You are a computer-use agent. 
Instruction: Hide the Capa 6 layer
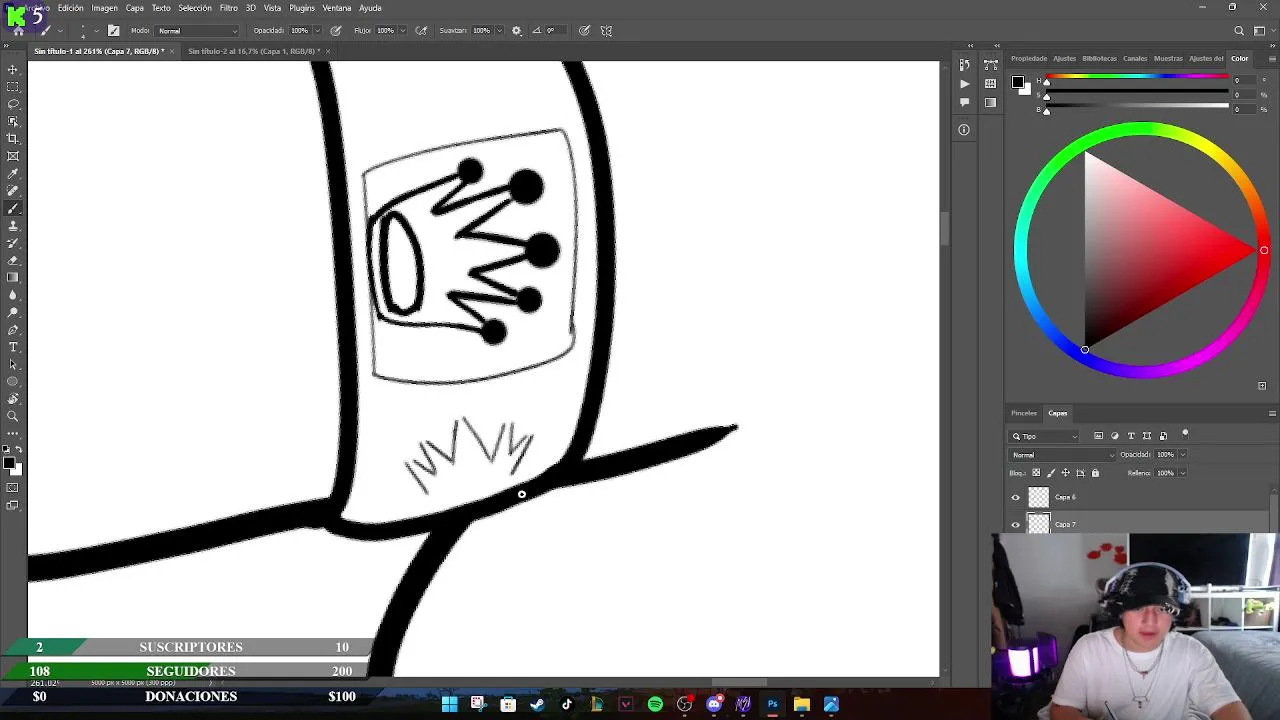[1016, 497]
